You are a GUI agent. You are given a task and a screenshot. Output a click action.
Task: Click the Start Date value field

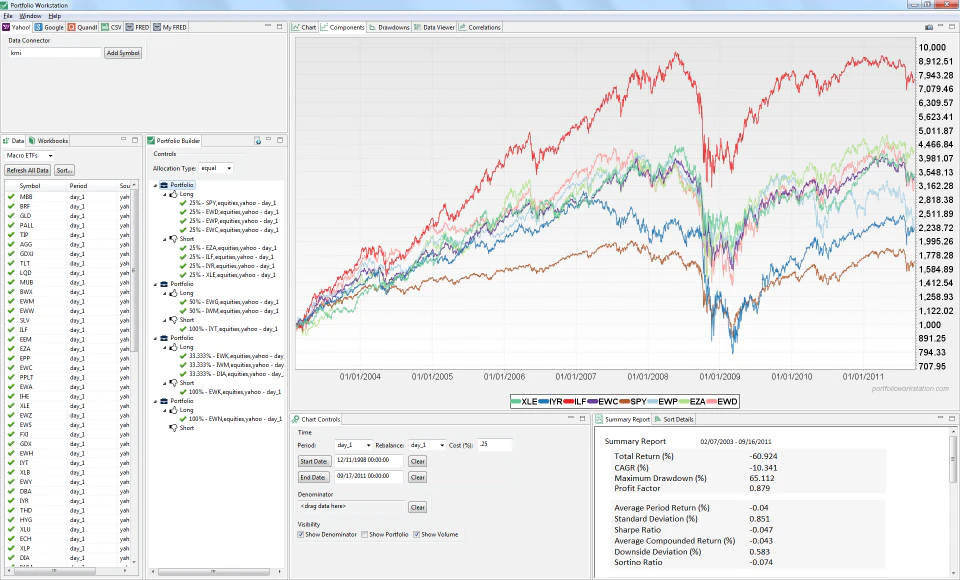tap(369, 461)
